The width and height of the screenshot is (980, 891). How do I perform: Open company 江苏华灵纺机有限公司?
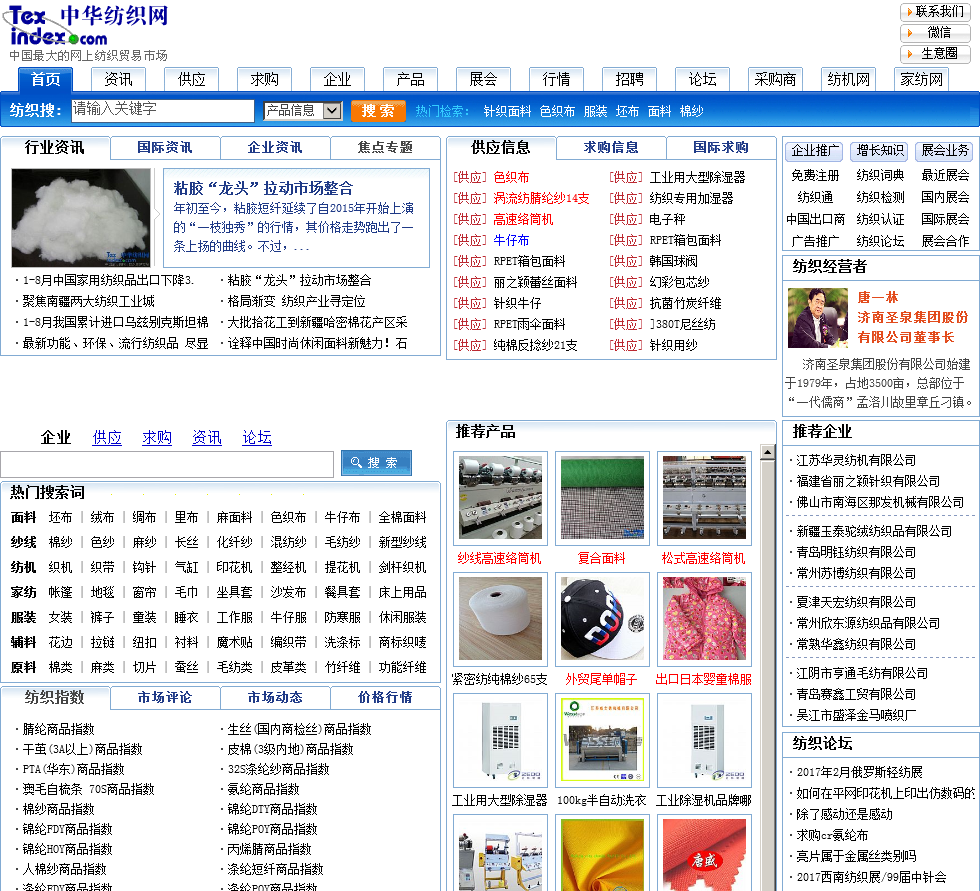pos(856,460)
